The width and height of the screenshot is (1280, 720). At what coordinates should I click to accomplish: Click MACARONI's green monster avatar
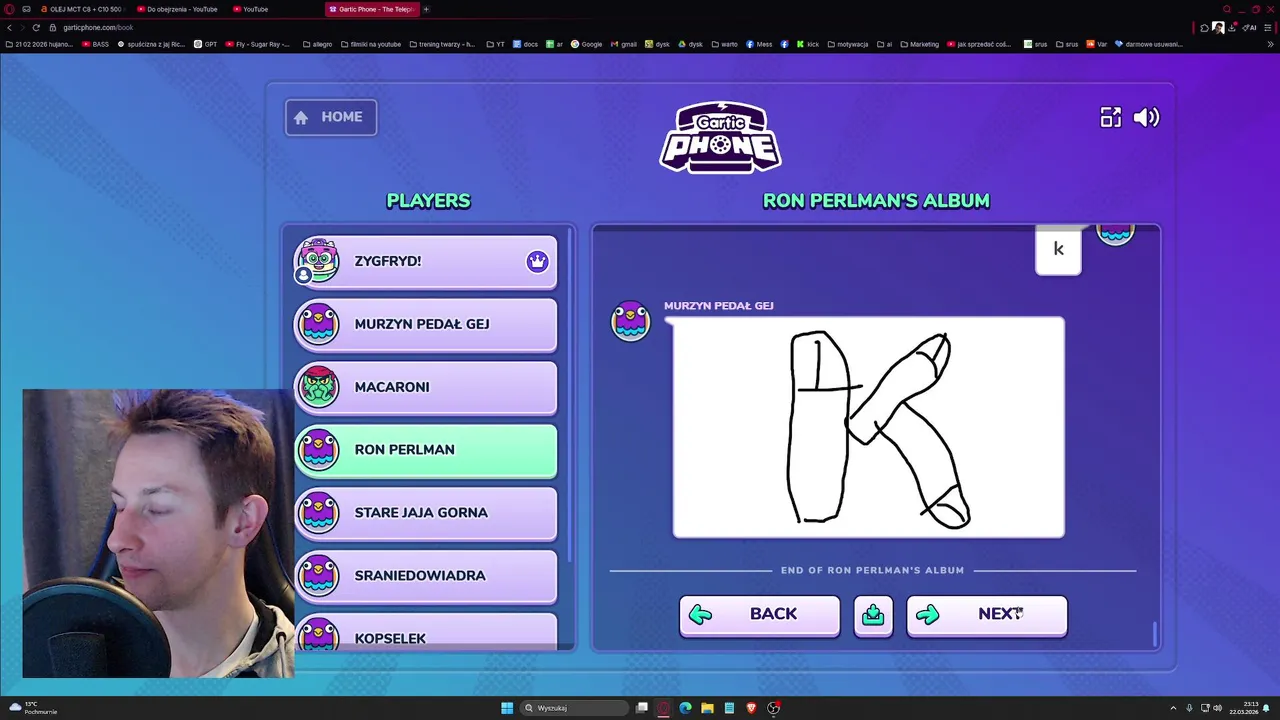point(318,387)
